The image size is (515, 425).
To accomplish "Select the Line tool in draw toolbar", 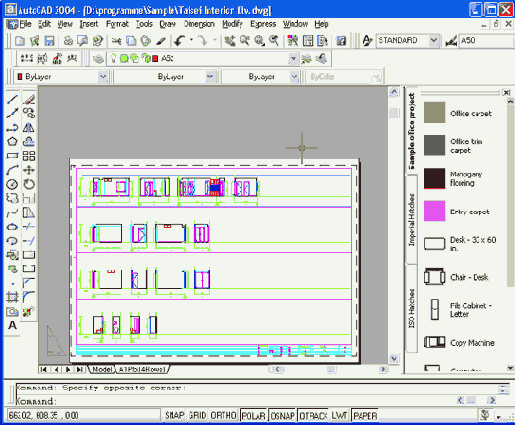I will coord(12,99).
